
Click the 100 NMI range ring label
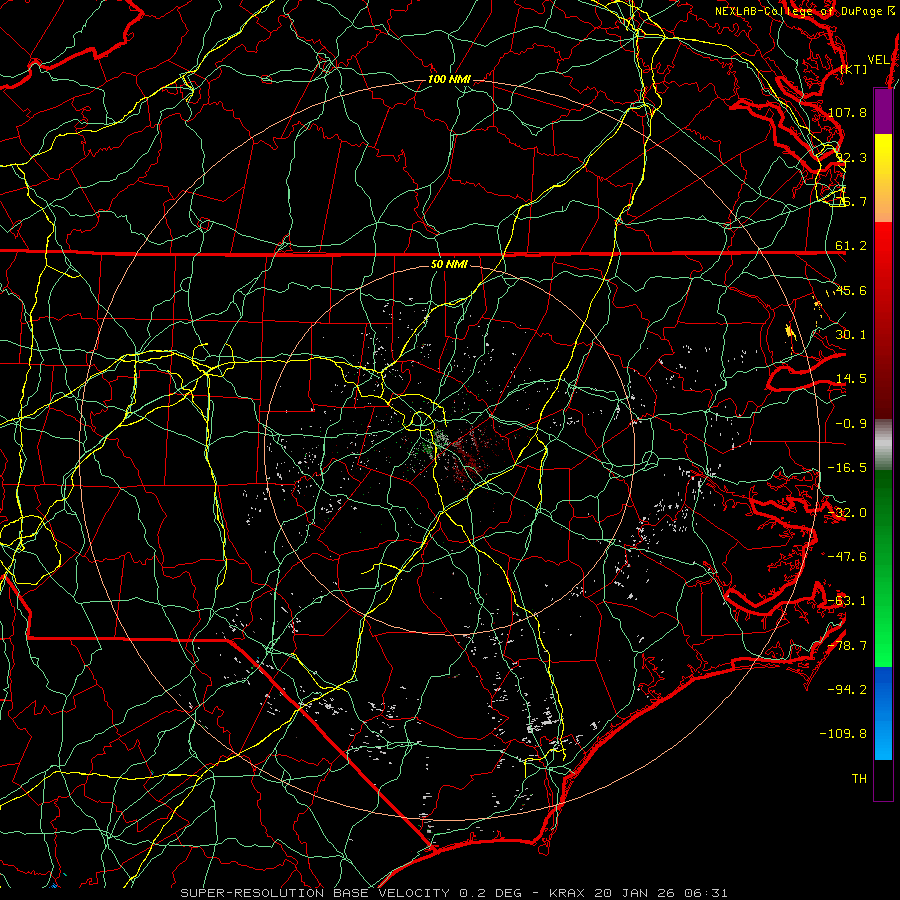(x=449, y=79)
